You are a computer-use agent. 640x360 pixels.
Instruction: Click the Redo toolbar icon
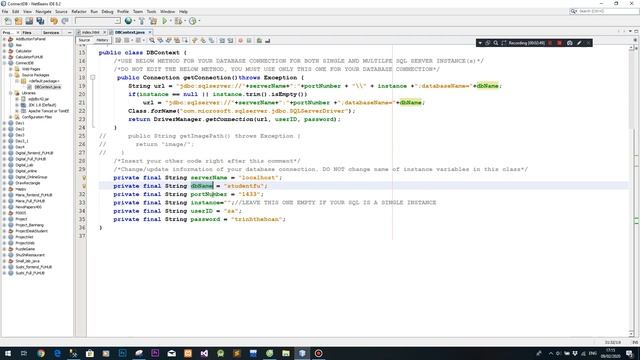[64, 21]
